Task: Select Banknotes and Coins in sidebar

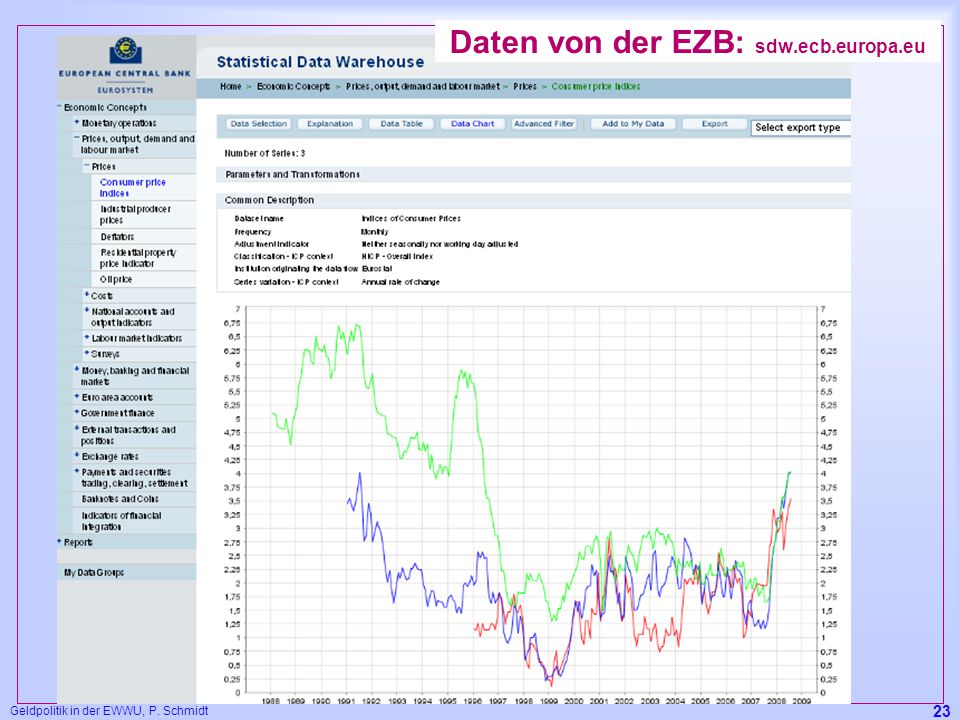Action: tap(120, 499)
